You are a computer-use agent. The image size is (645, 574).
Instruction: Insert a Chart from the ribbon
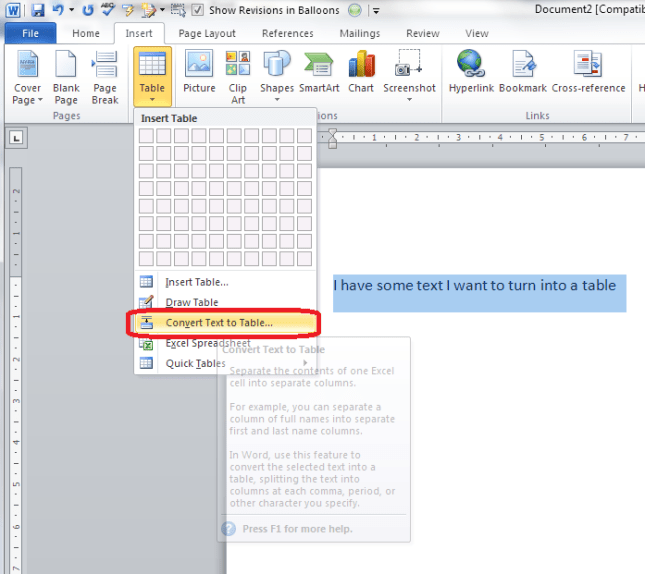(361, 74)
